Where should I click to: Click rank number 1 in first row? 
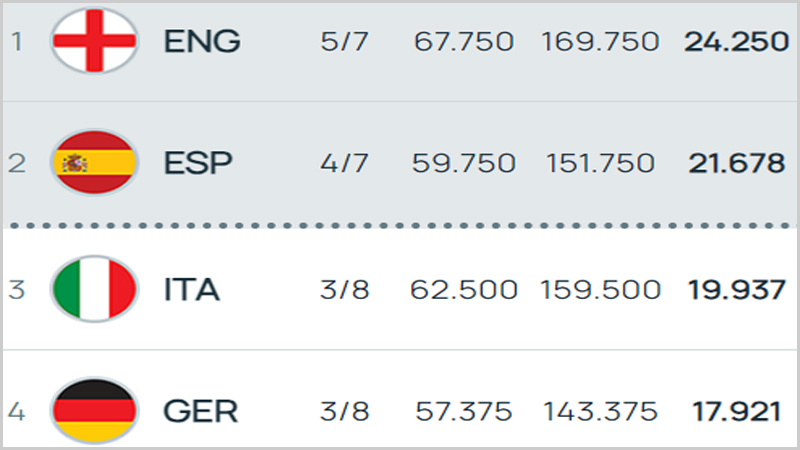pyautogui.click(x=17, y=41)
